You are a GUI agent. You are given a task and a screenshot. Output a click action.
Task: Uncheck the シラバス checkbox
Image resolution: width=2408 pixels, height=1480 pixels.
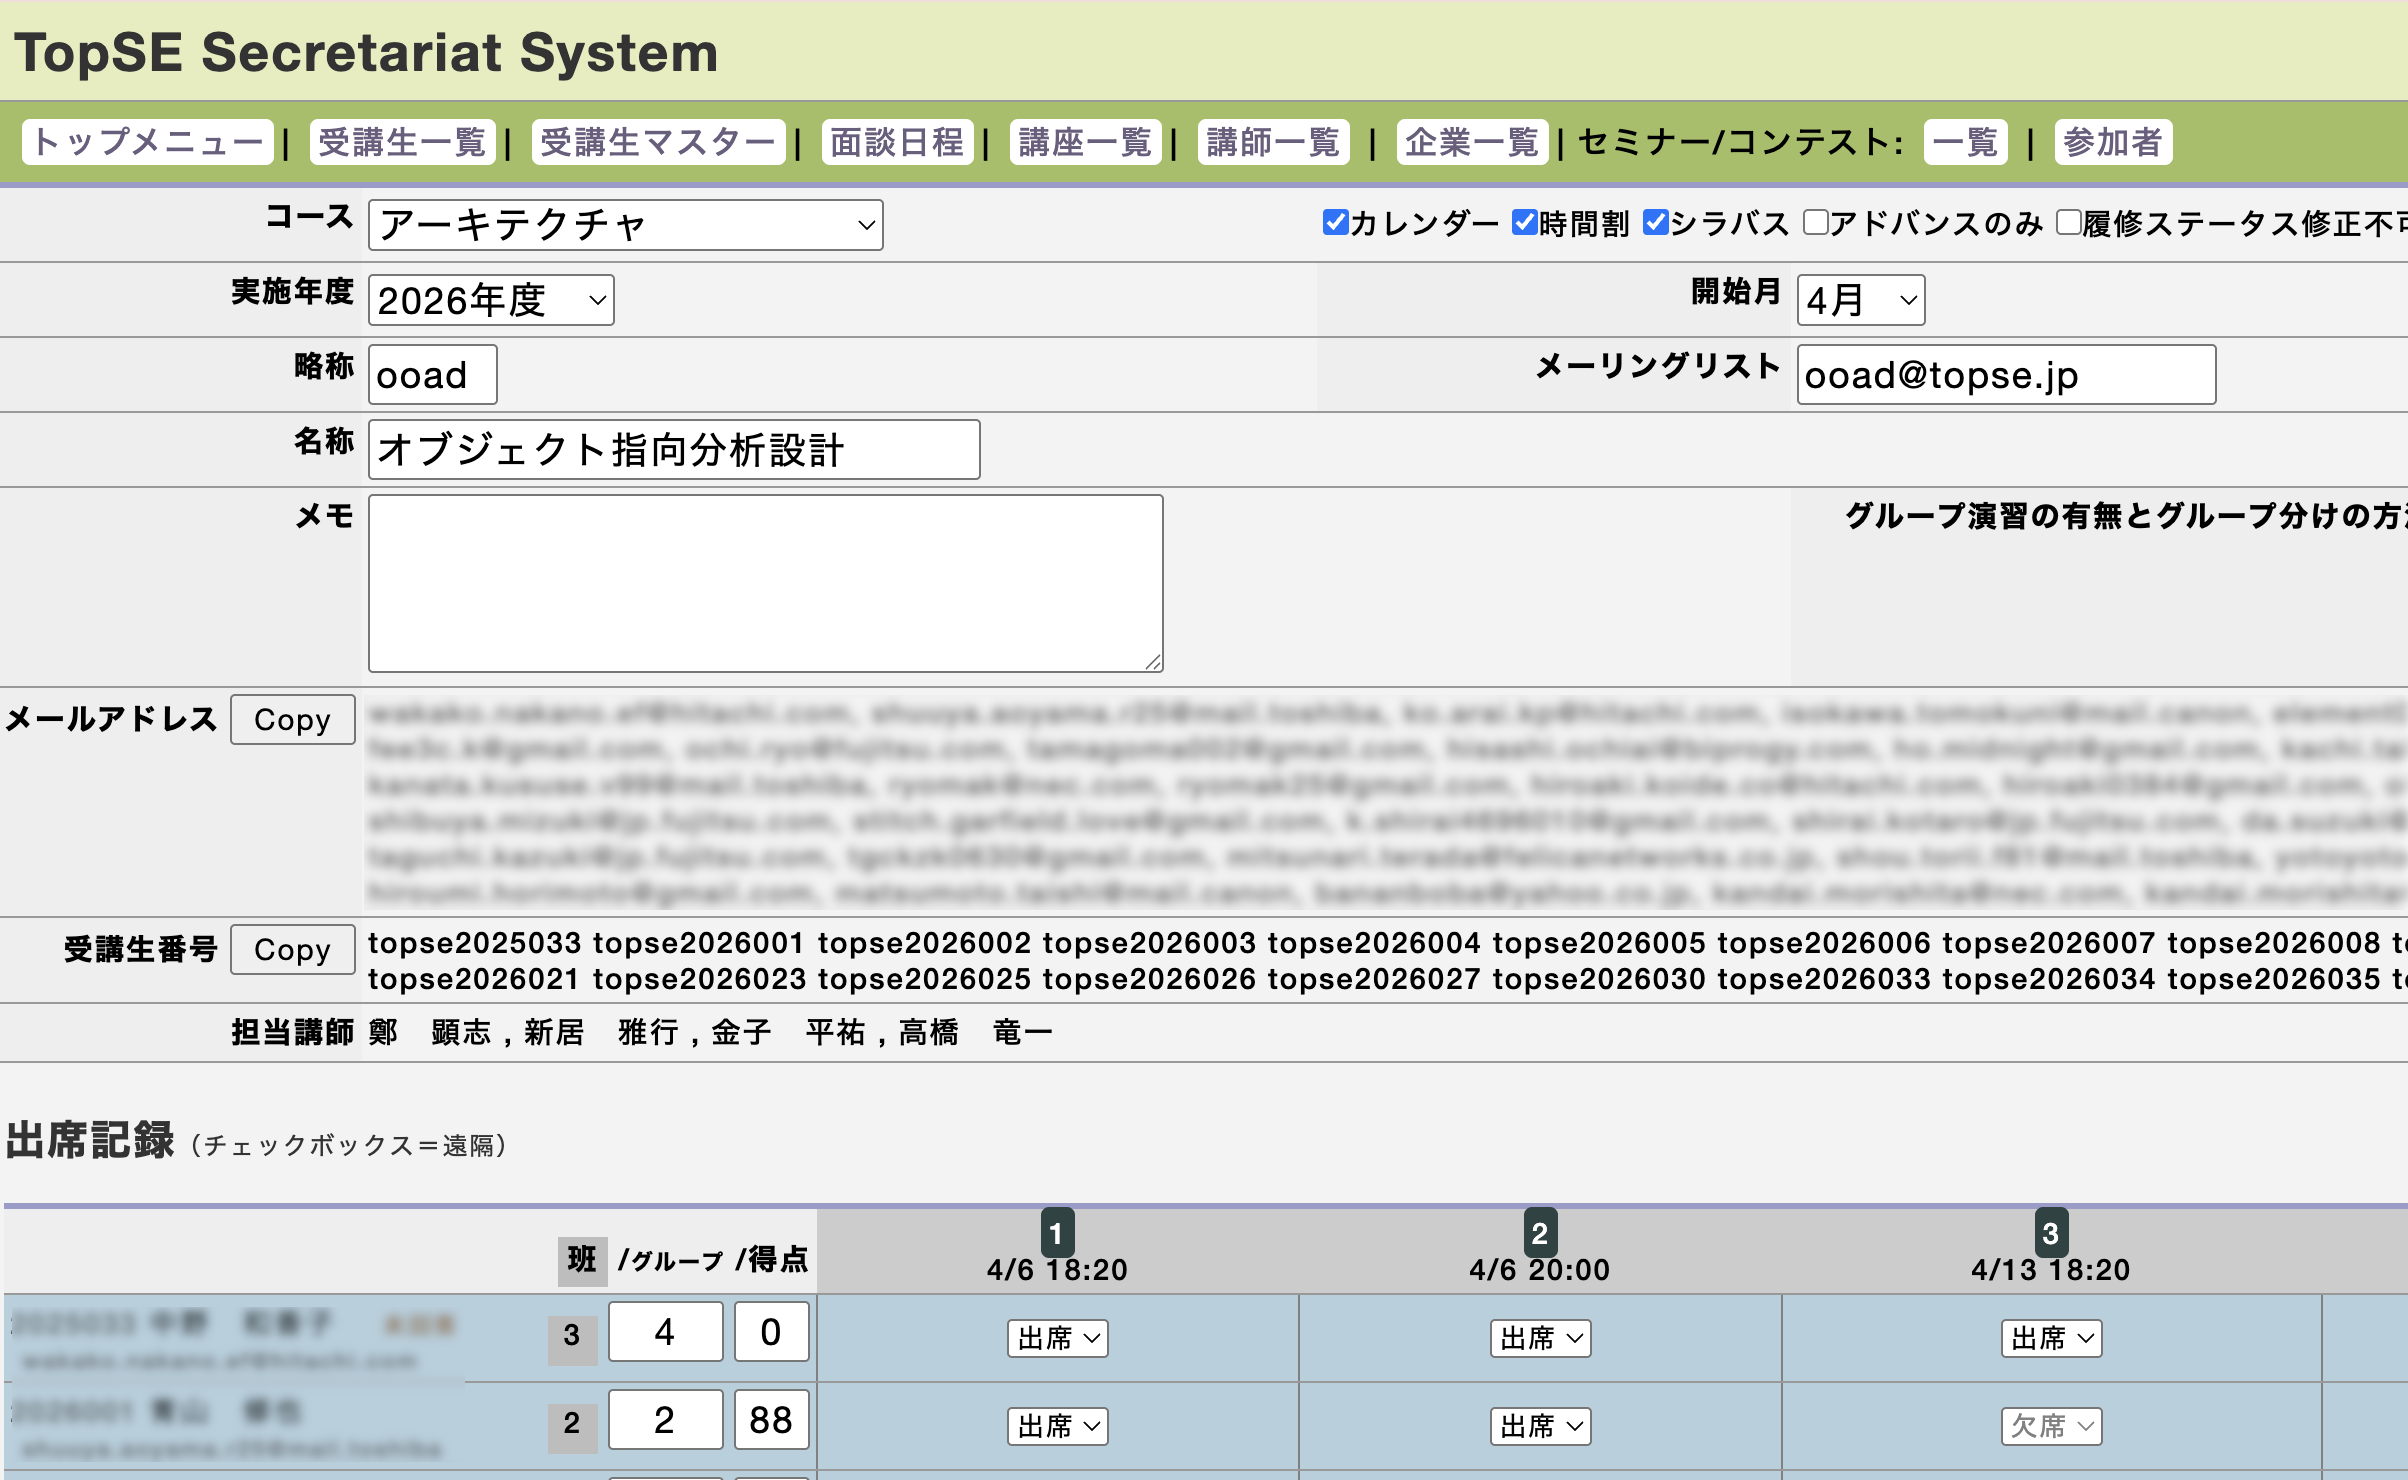point(1655,222)
